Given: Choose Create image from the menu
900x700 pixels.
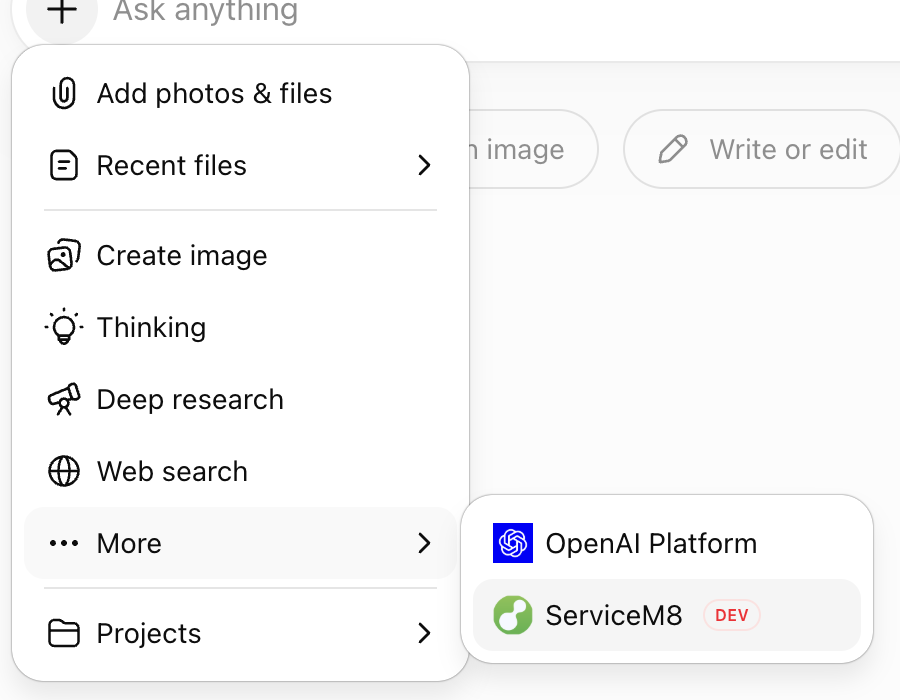Looking at the screenshot, I should tap(240, 255).
